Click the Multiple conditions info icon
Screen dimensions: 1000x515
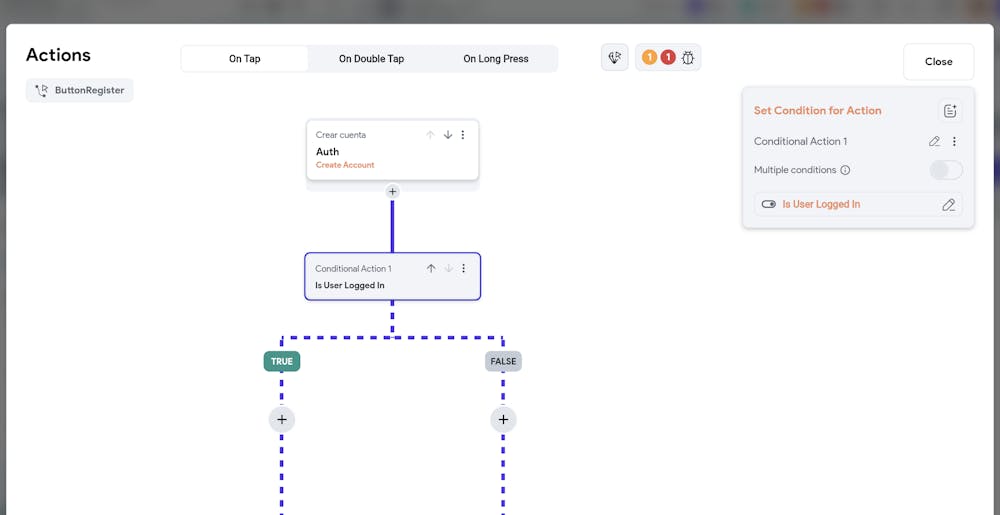845,170
